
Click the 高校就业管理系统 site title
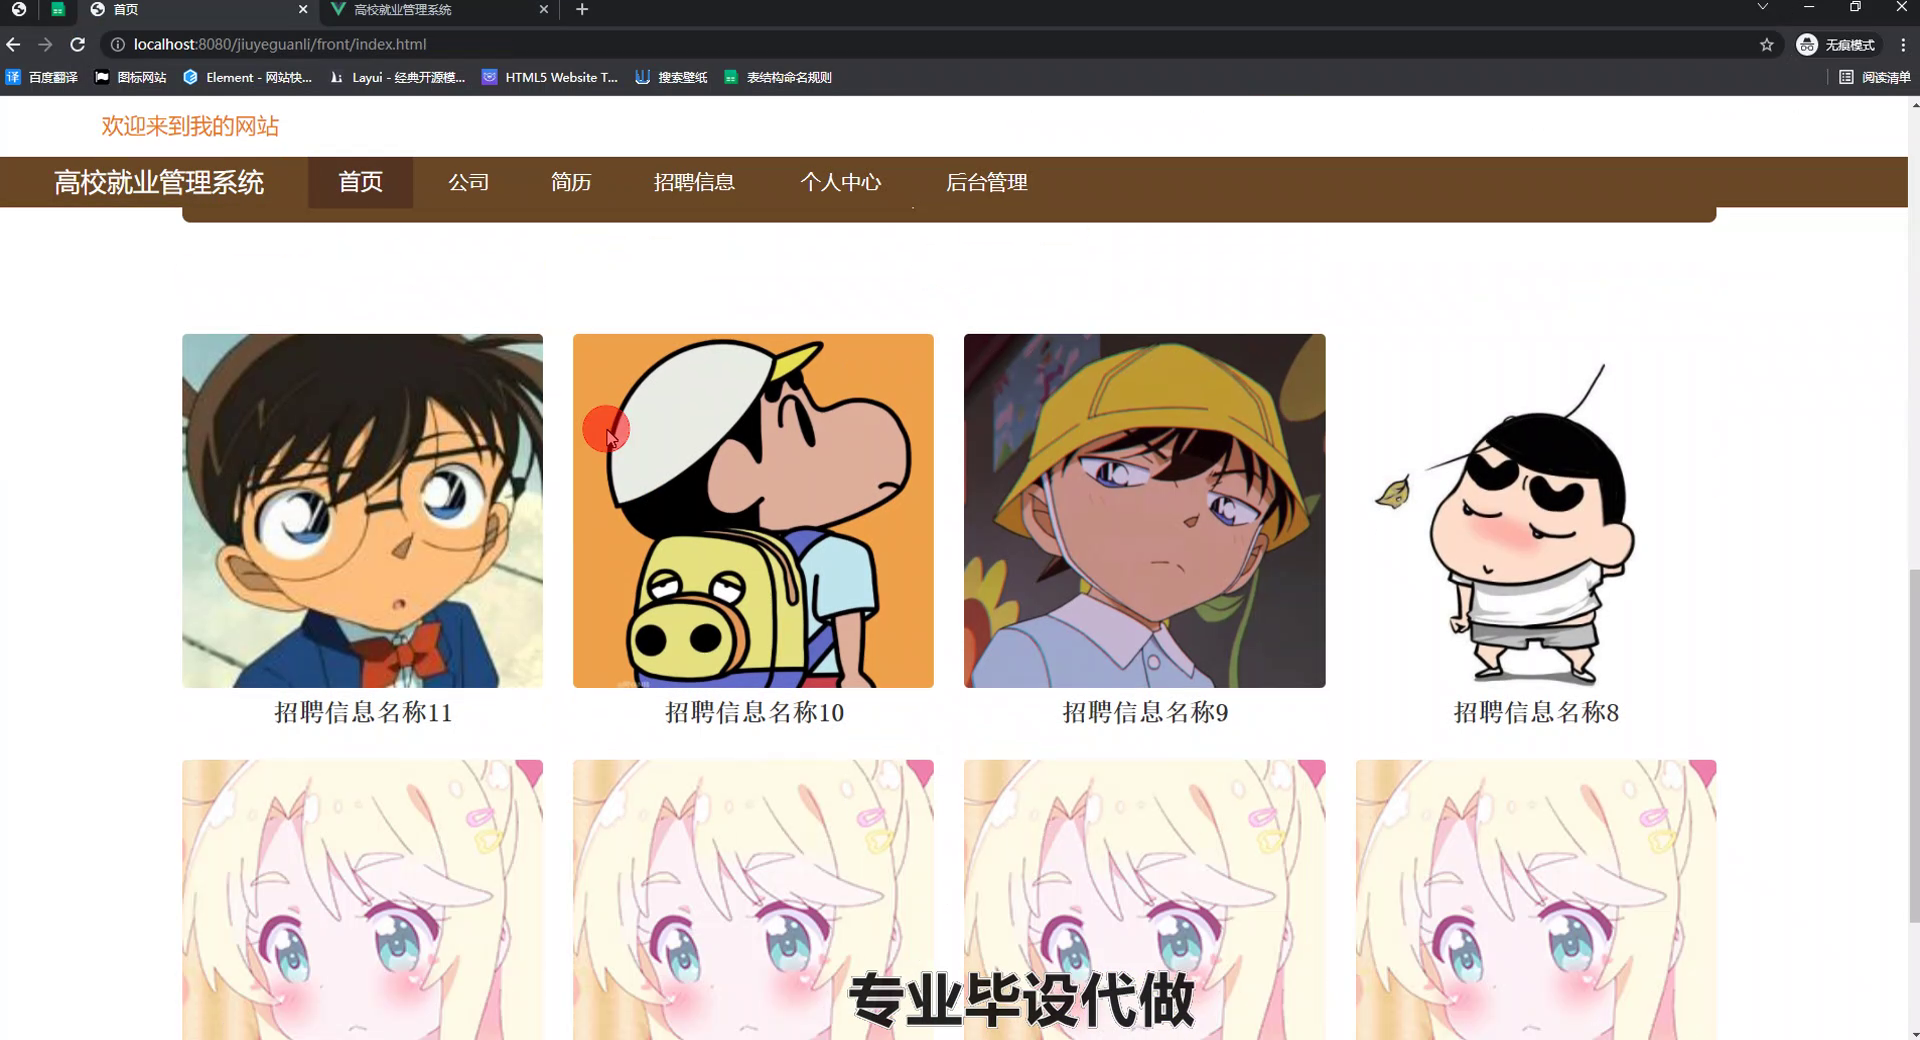pos(159,182)
